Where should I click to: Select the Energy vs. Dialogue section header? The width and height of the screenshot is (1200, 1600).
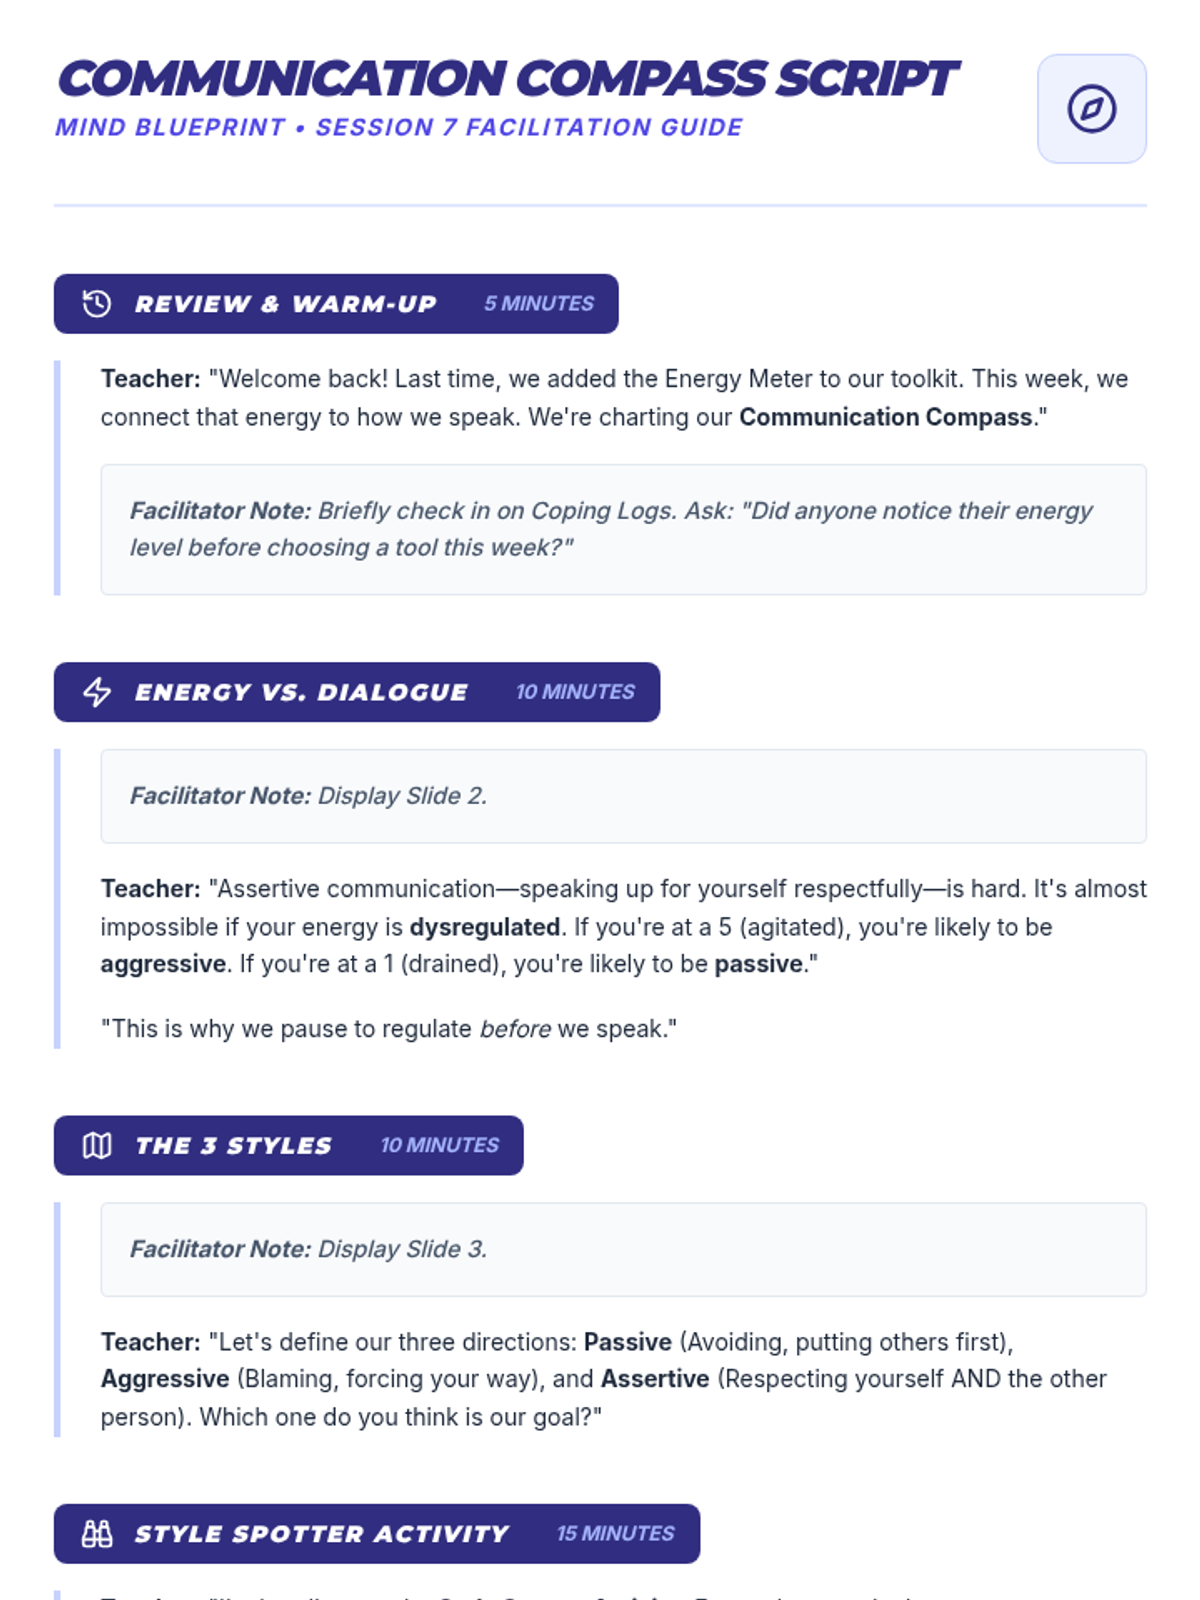click(x=357, y=692)
